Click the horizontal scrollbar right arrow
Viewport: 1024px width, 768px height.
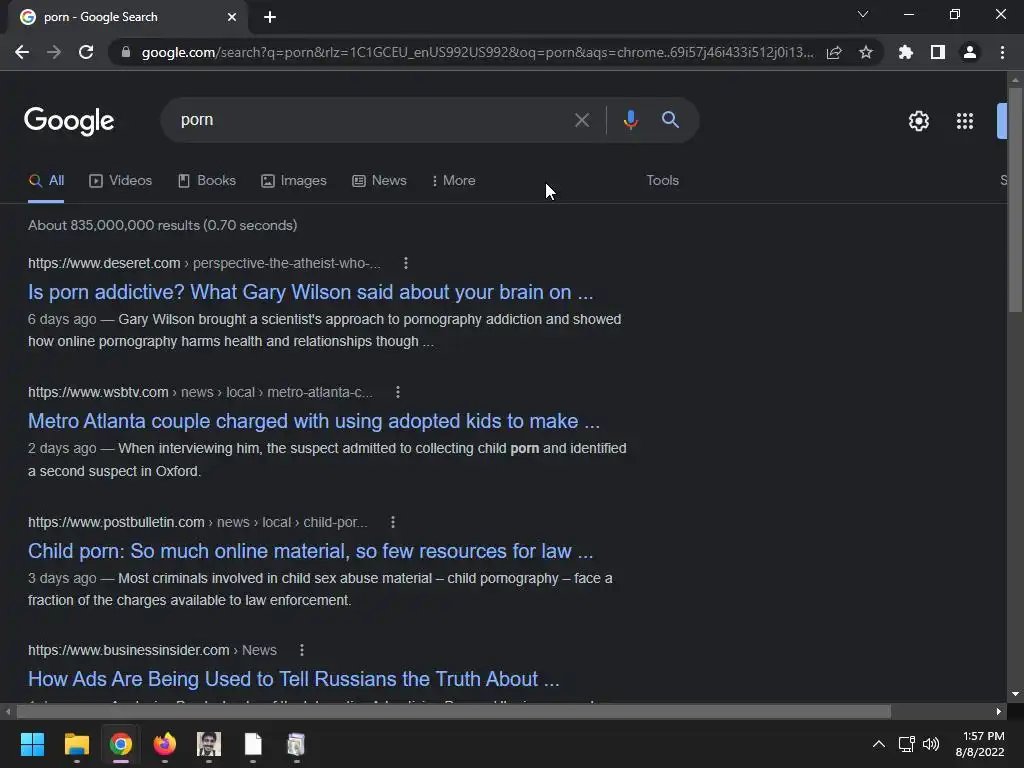(999, 711)
